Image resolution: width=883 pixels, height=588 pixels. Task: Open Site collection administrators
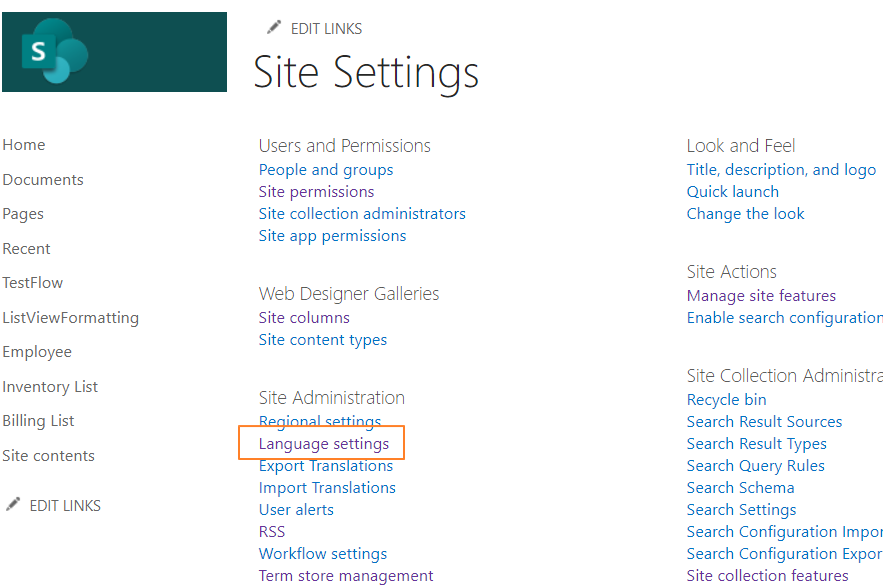coord(362,213)
